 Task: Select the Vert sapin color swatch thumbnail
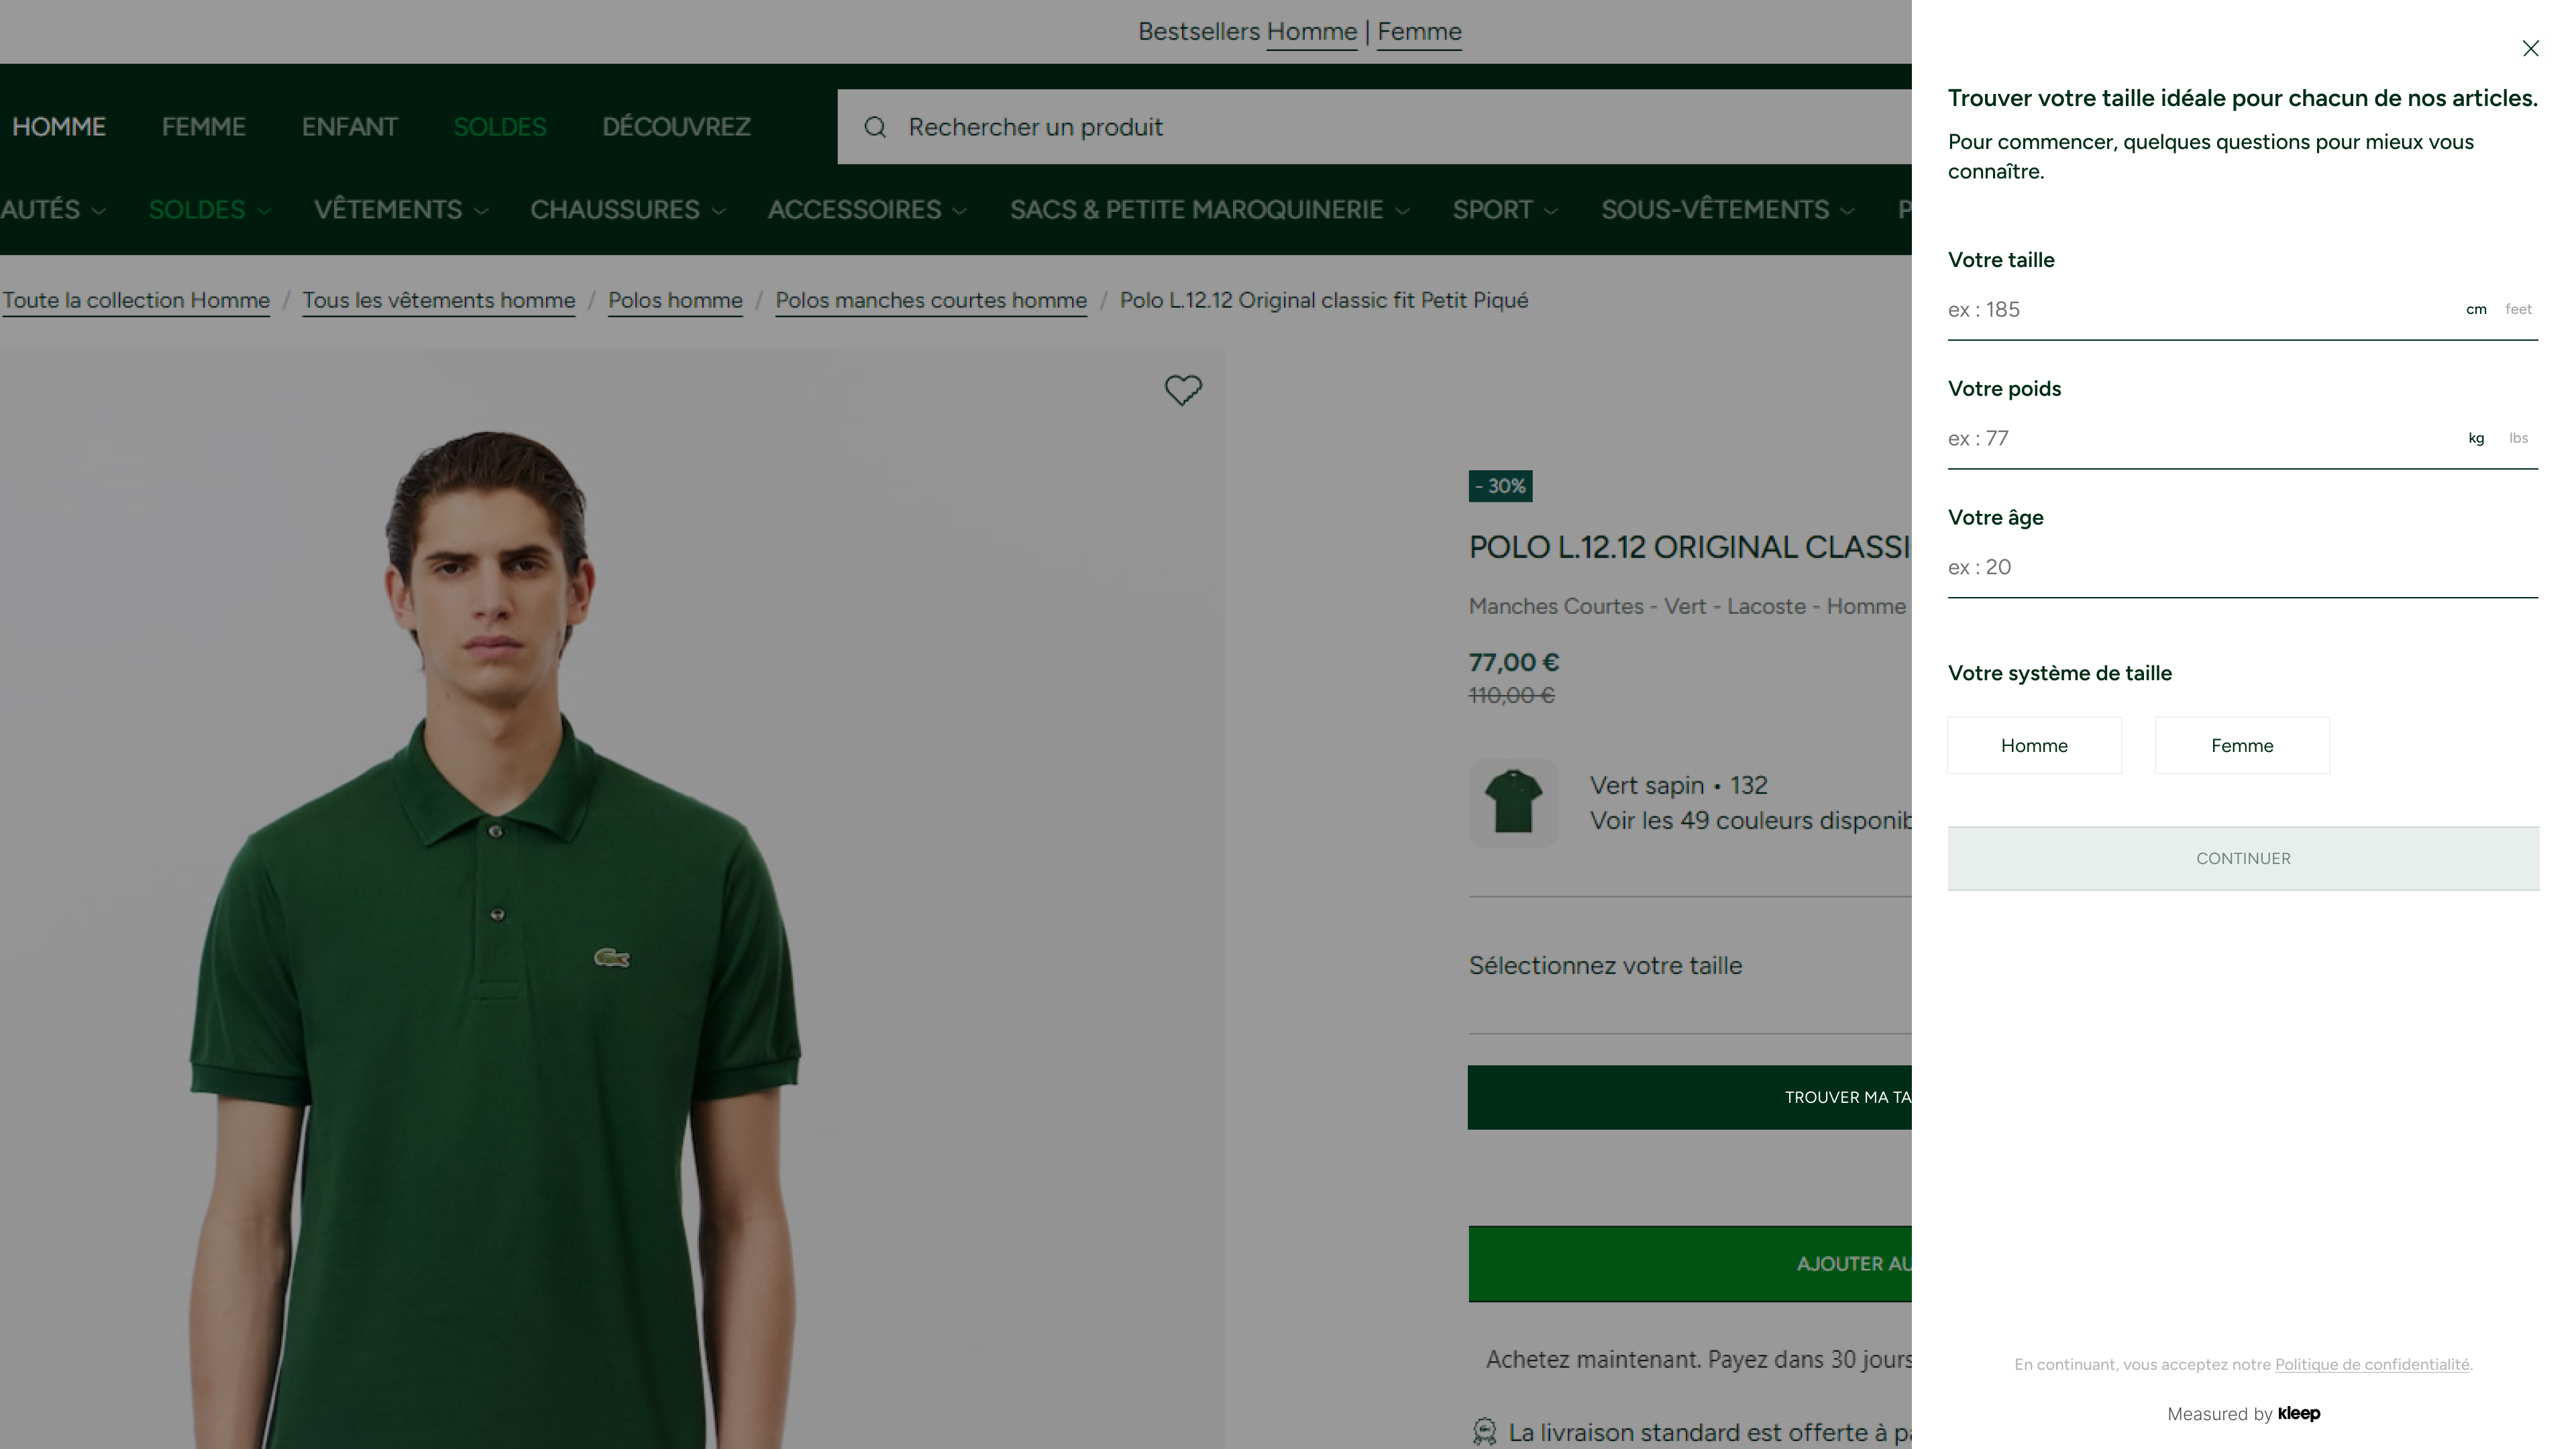tap(1513, 803)
